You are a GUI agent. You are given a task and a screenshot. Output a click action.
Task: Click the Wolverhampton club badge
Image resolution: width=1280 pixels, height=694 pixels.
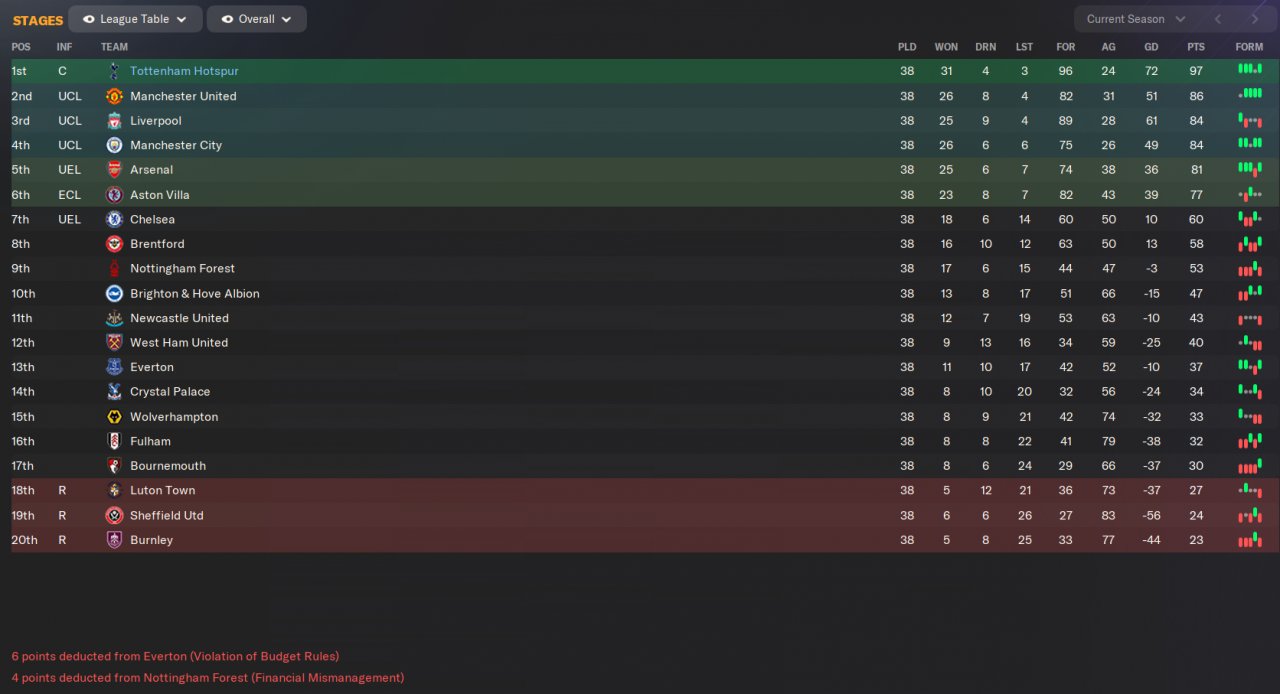click(114, 417)
